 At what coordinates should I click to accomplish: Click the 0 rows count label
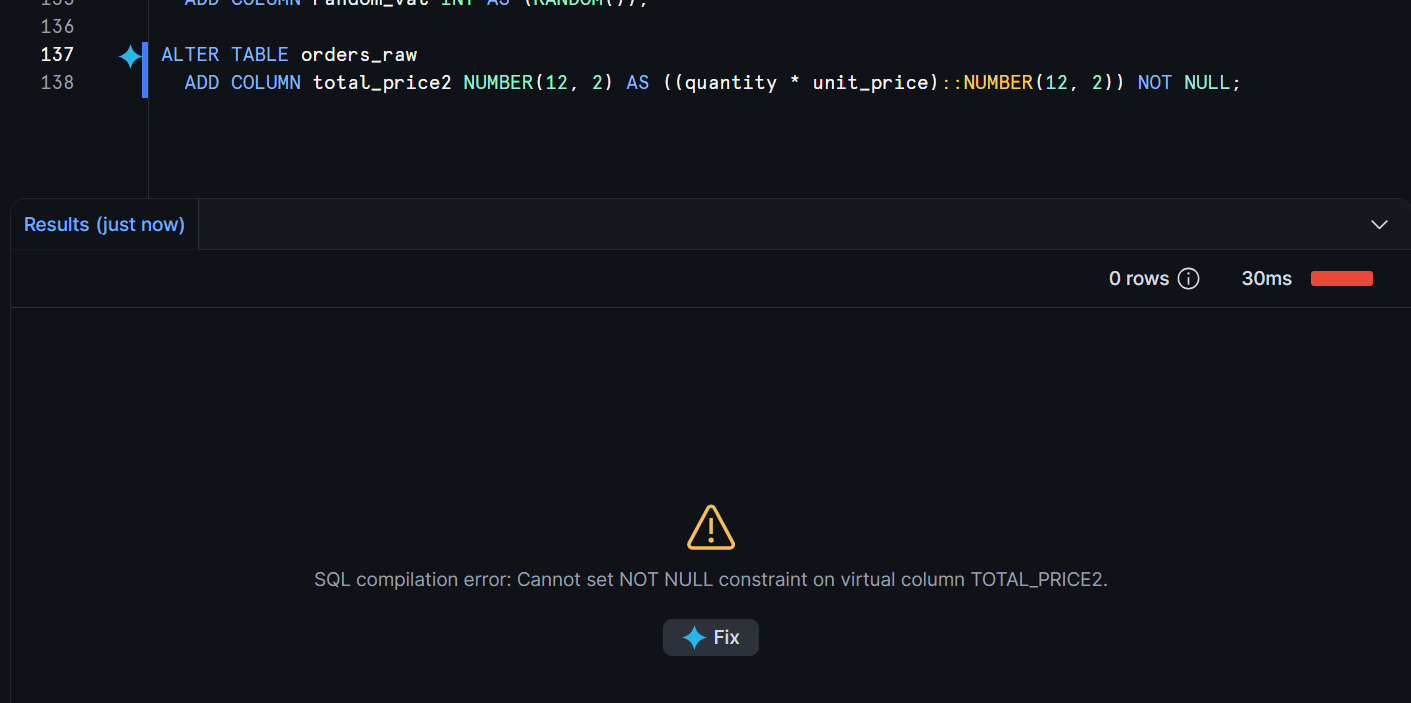(1138, 278)
